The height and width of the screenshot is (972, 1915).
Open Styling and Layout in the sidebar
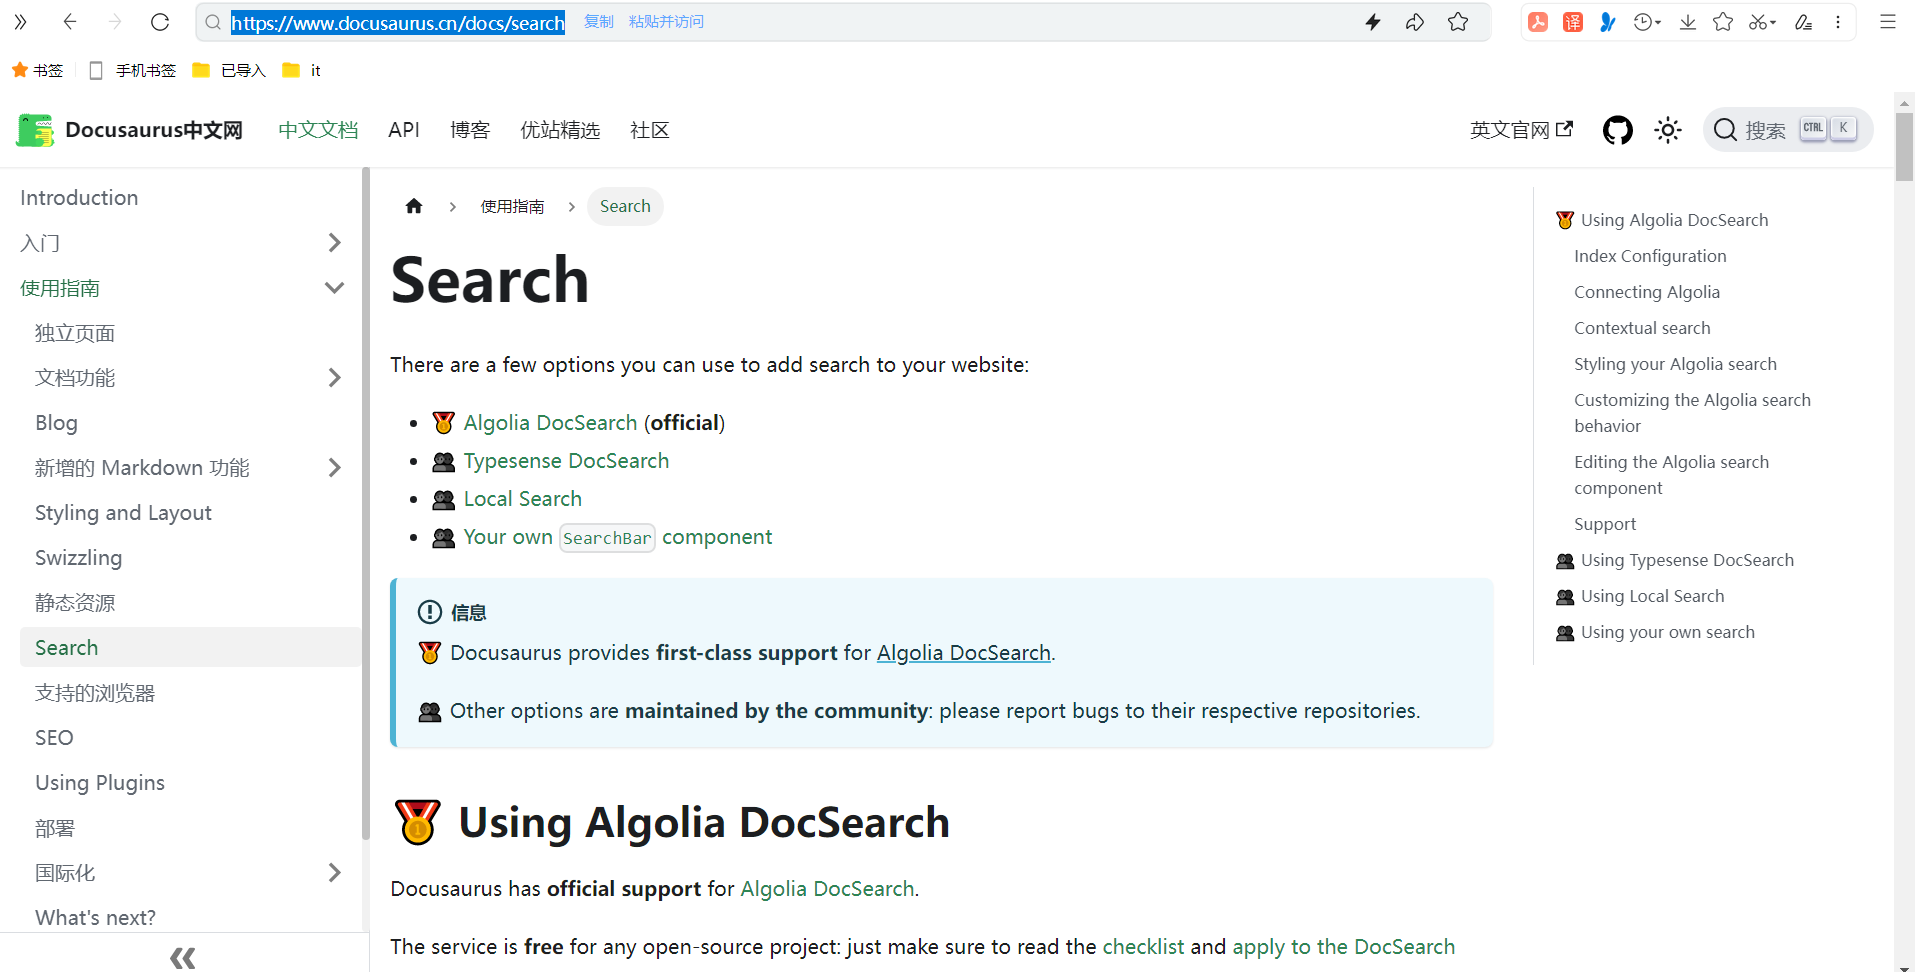pos(123,513)
